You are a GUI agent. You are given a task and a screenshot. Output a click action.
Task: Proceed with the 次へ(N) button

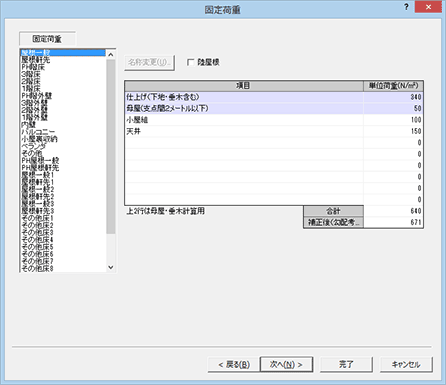[286, 364]
